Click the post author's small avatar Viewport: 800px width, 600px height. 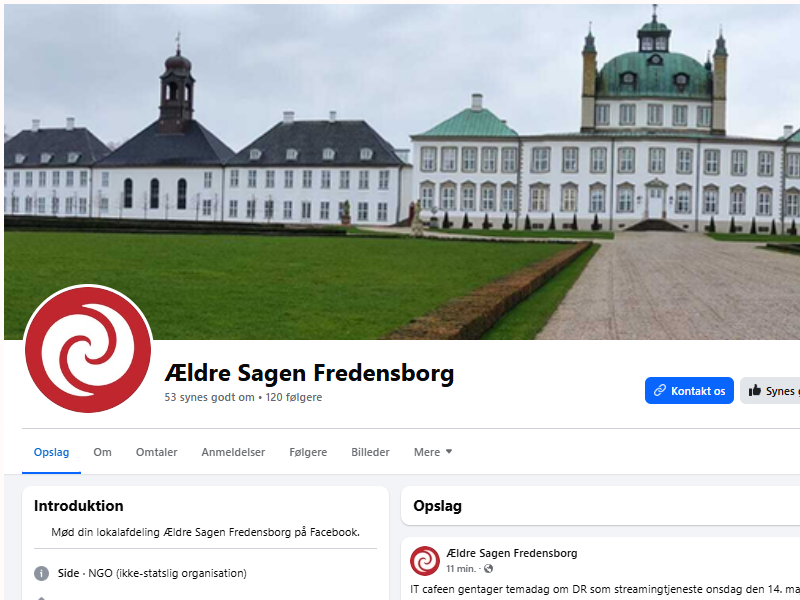coord(424,561)
